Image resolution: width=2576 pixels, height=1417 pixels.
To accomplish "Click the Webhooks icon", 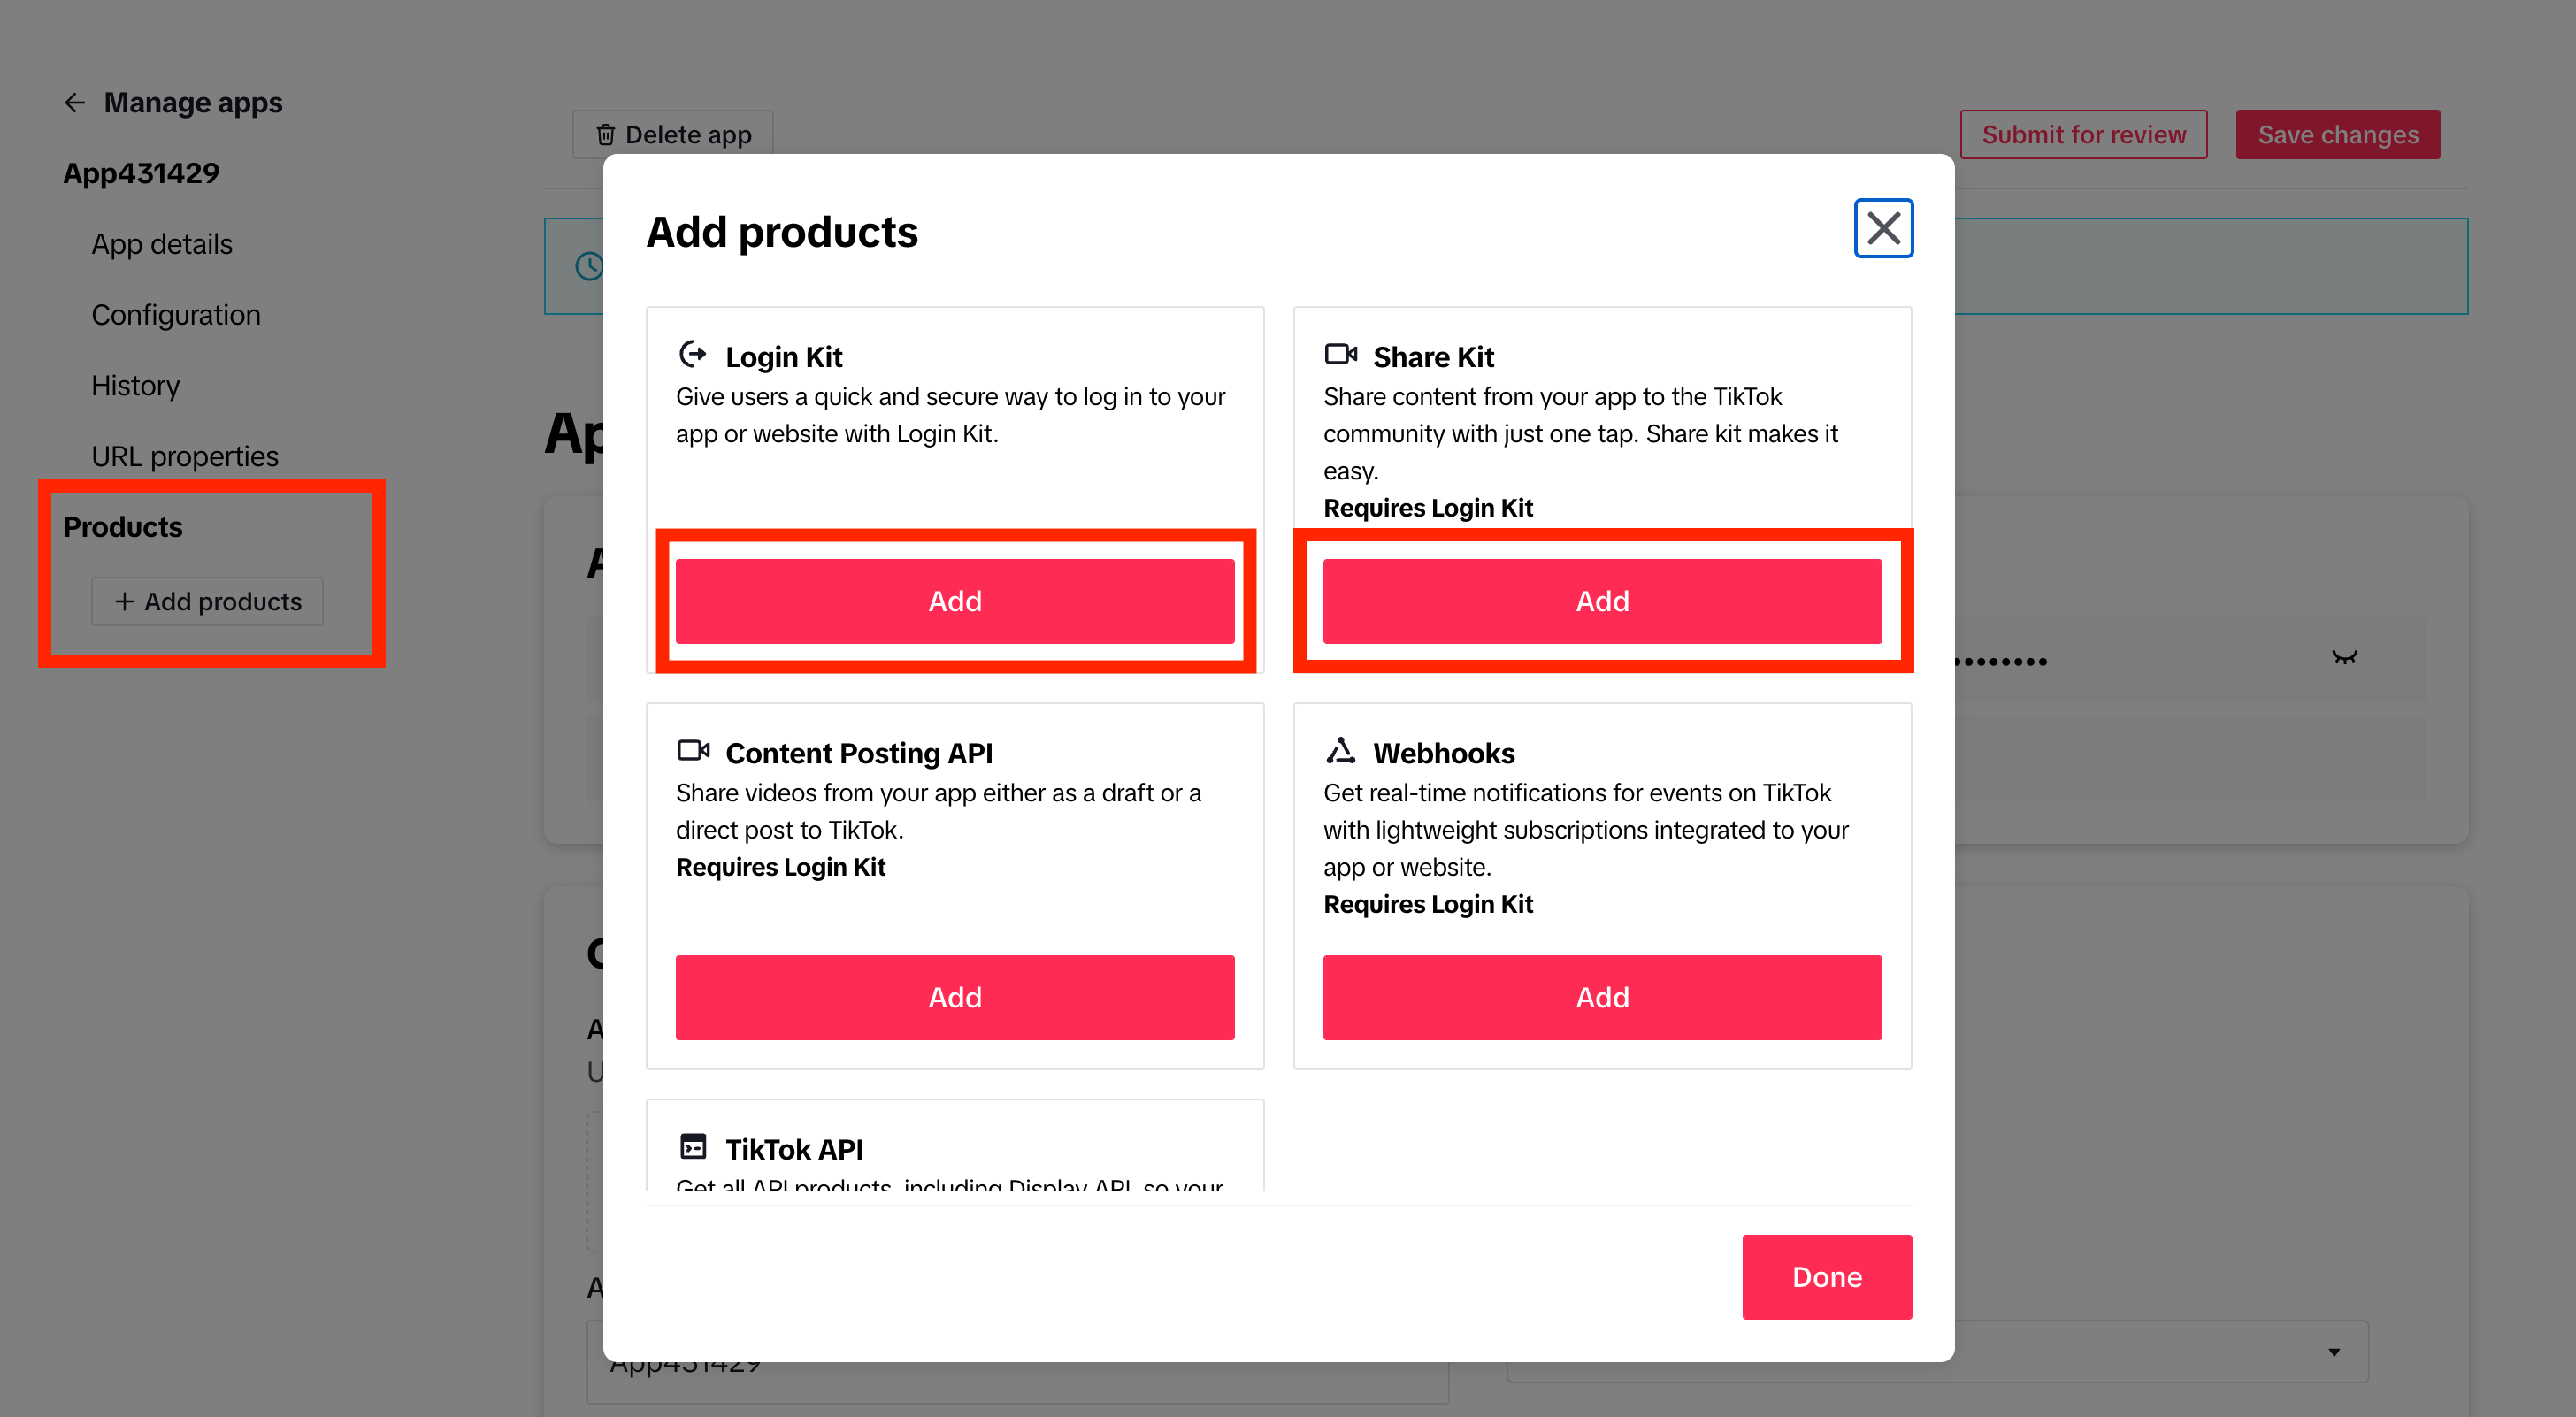I will click(1340, 750).
